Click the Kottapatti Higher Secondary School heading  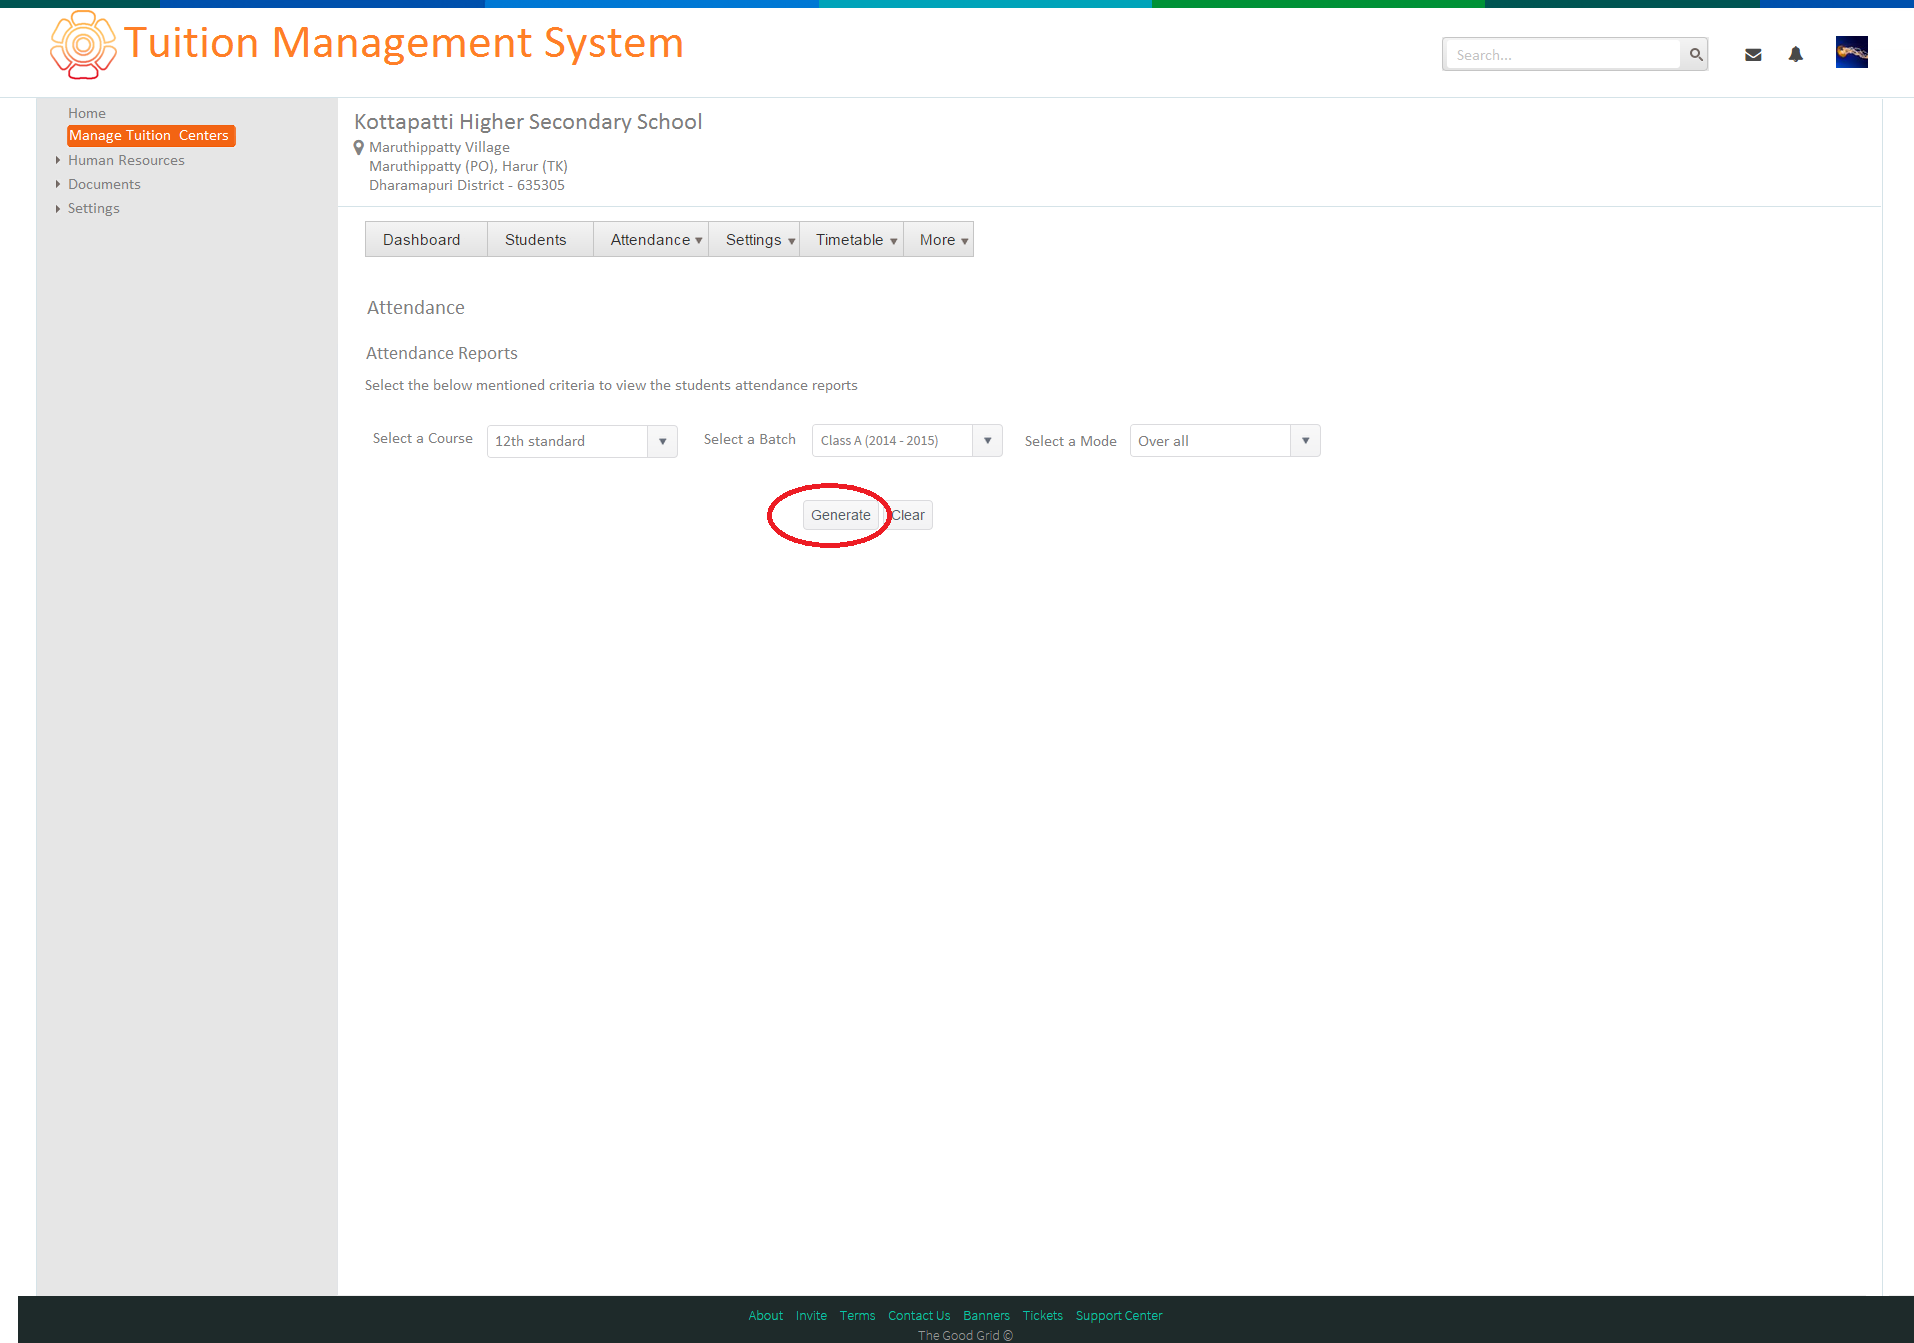[x=528, y=121]
